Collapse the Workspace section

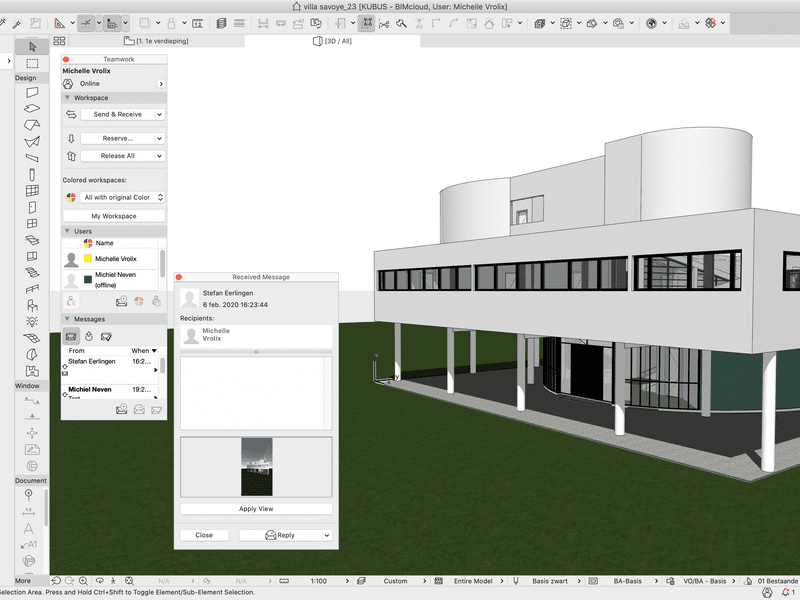(67, 98)
